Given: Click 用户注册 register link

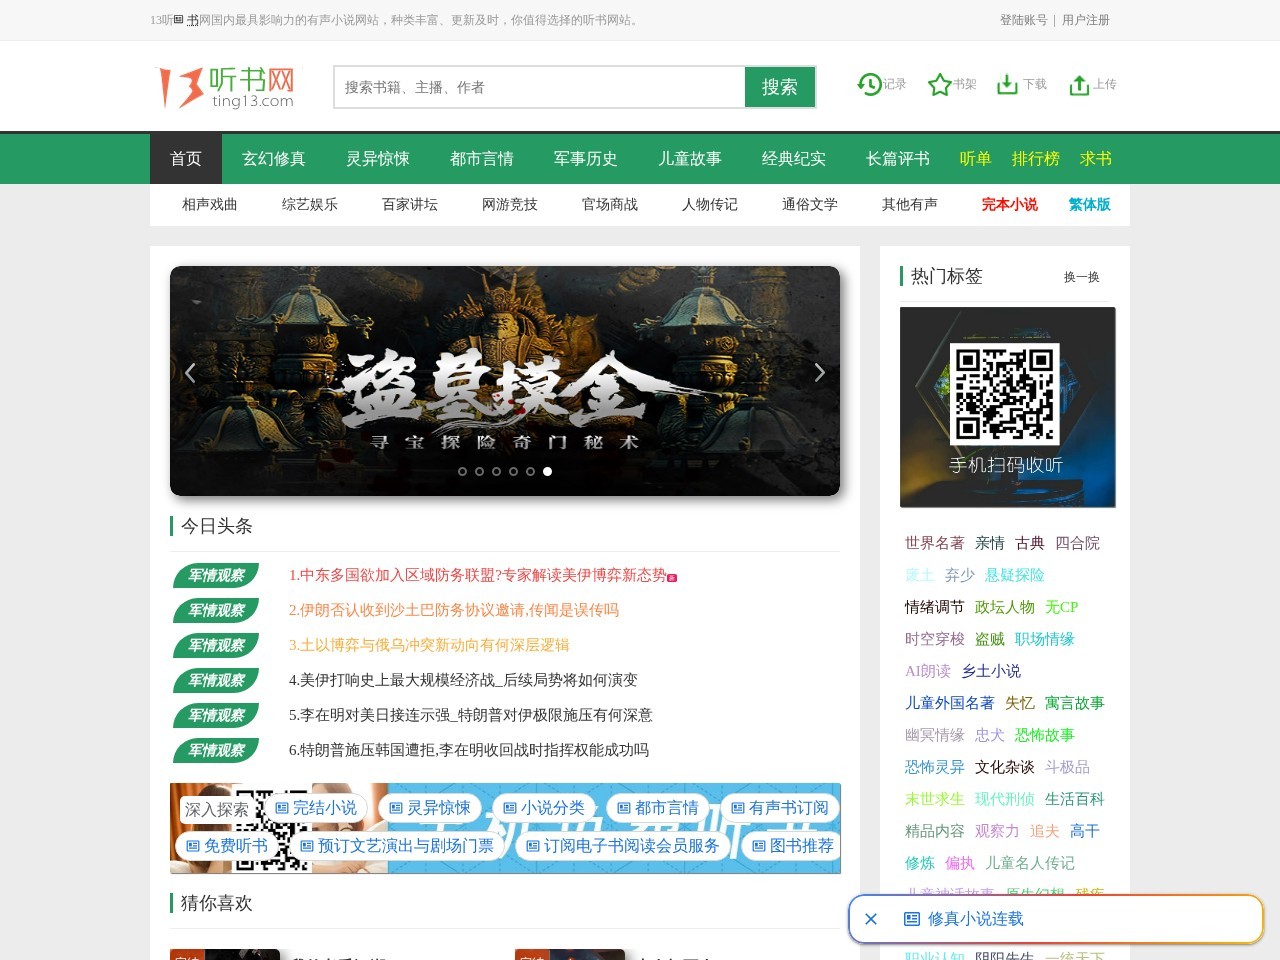Looking at the screenshot, I should 1086,20.
